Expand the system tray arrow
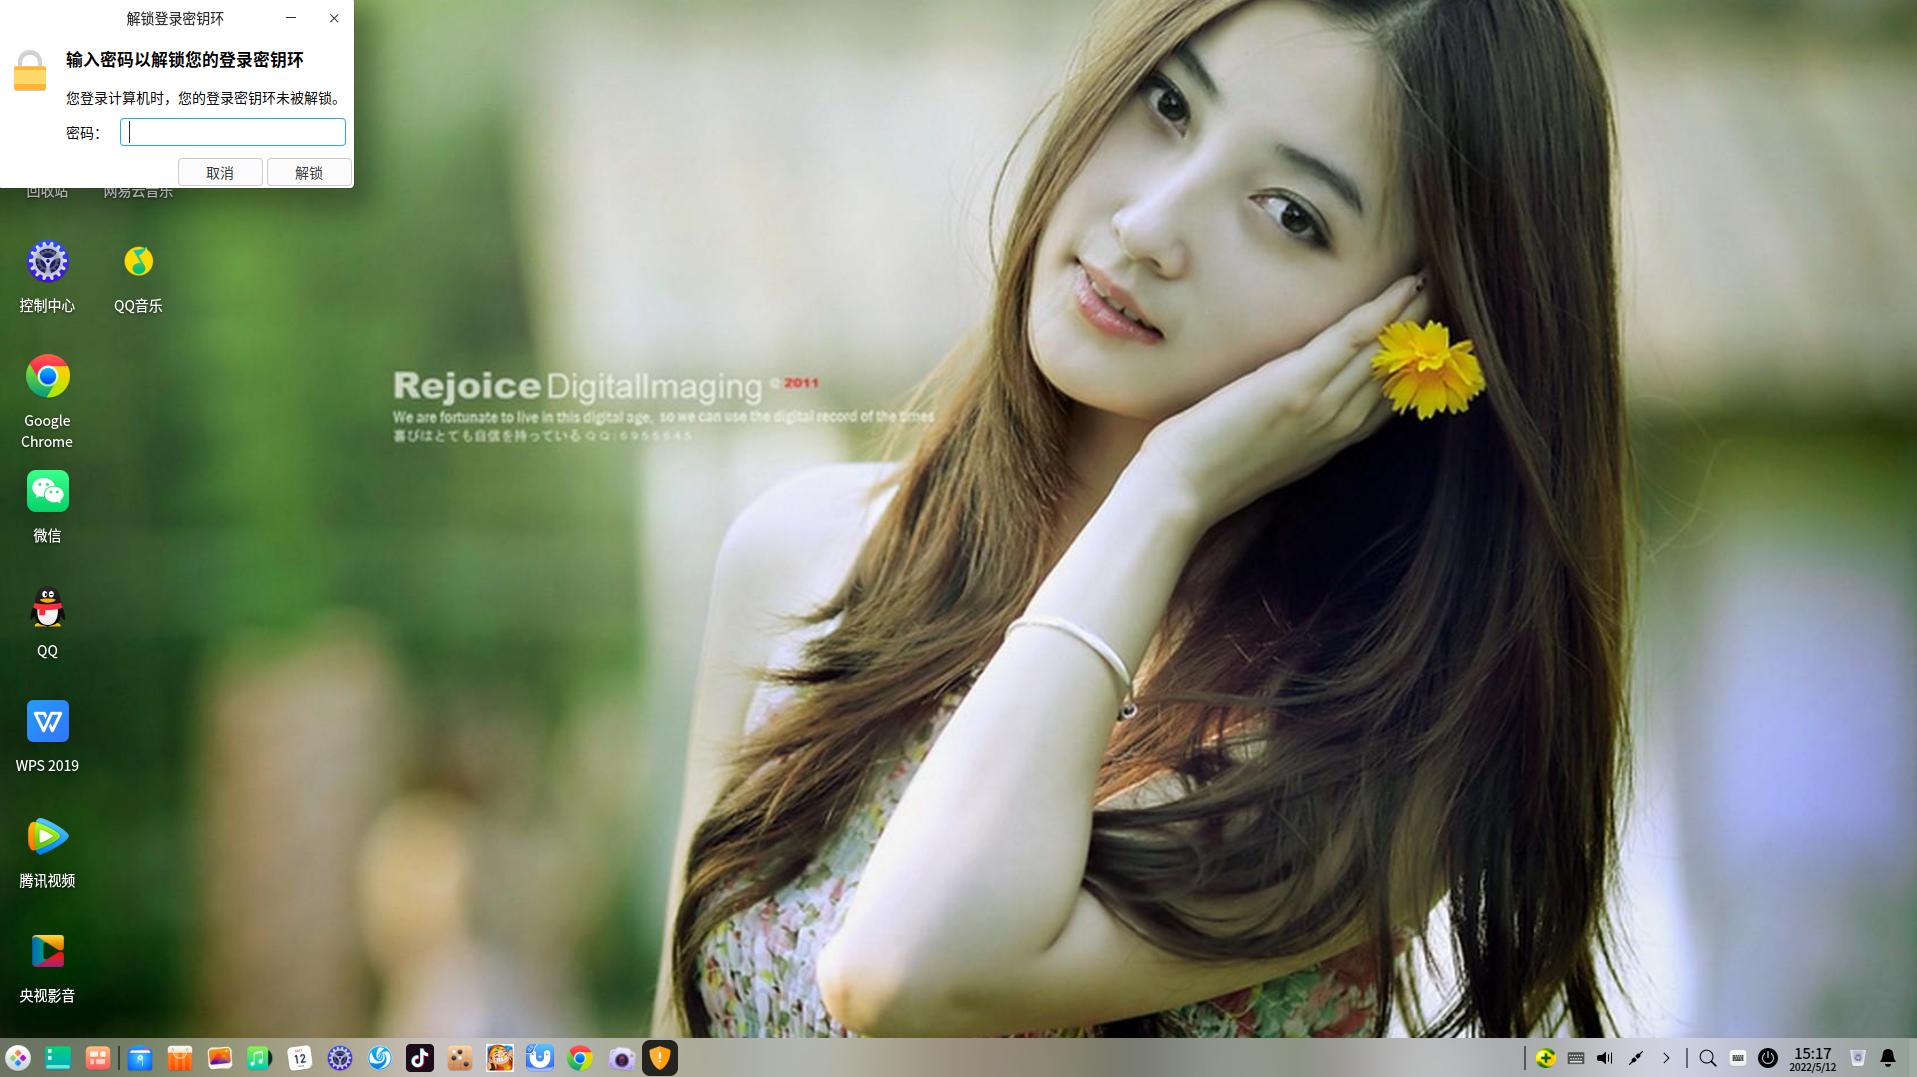Image resolution: width=1917 pixels, height=1077 pixels. 1666,1058
